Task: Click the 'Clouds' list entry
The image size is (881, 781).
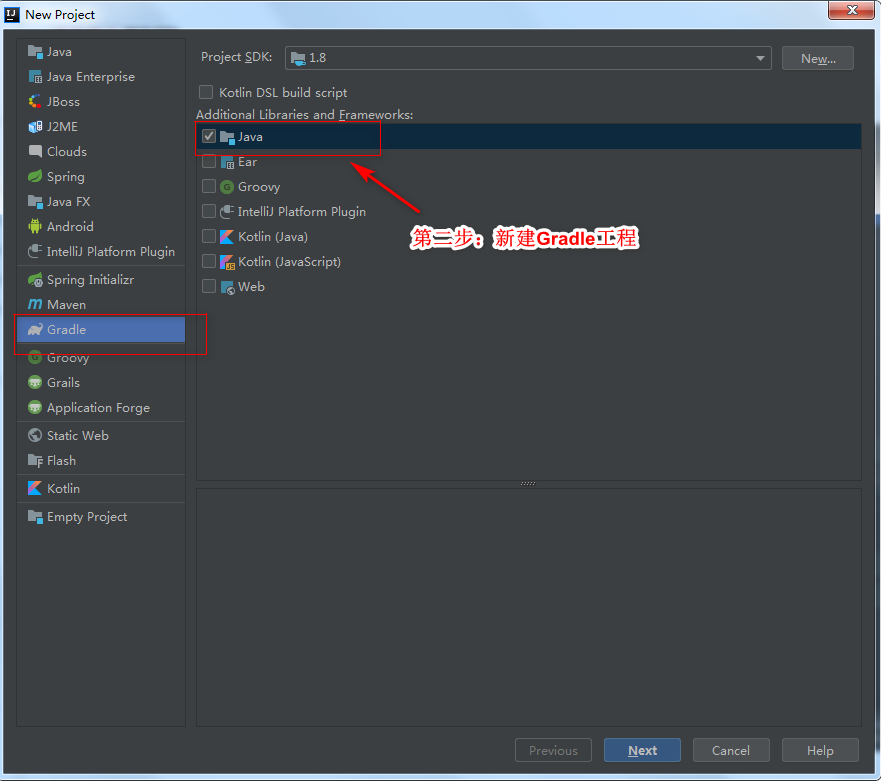Action: coord(101,152)
